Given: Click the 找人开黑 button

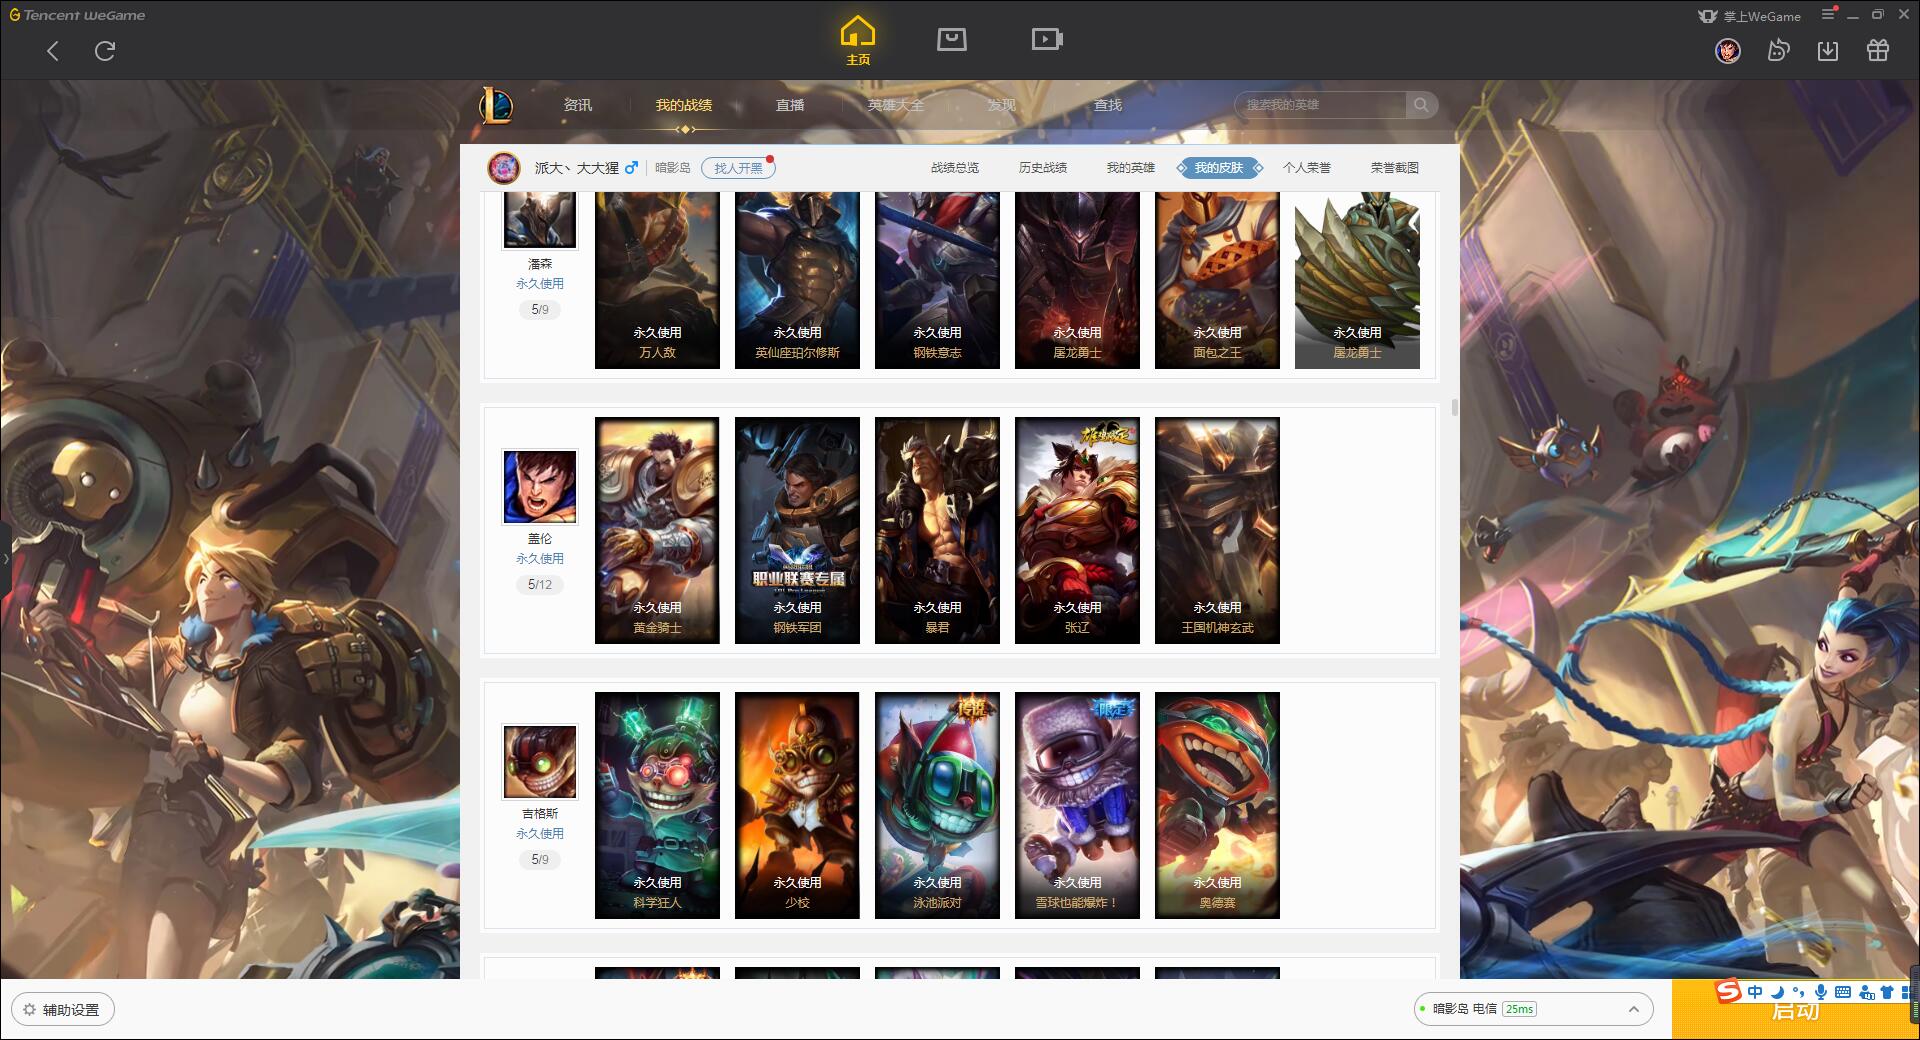Looking at the screenshot, I should click(738, 168).
